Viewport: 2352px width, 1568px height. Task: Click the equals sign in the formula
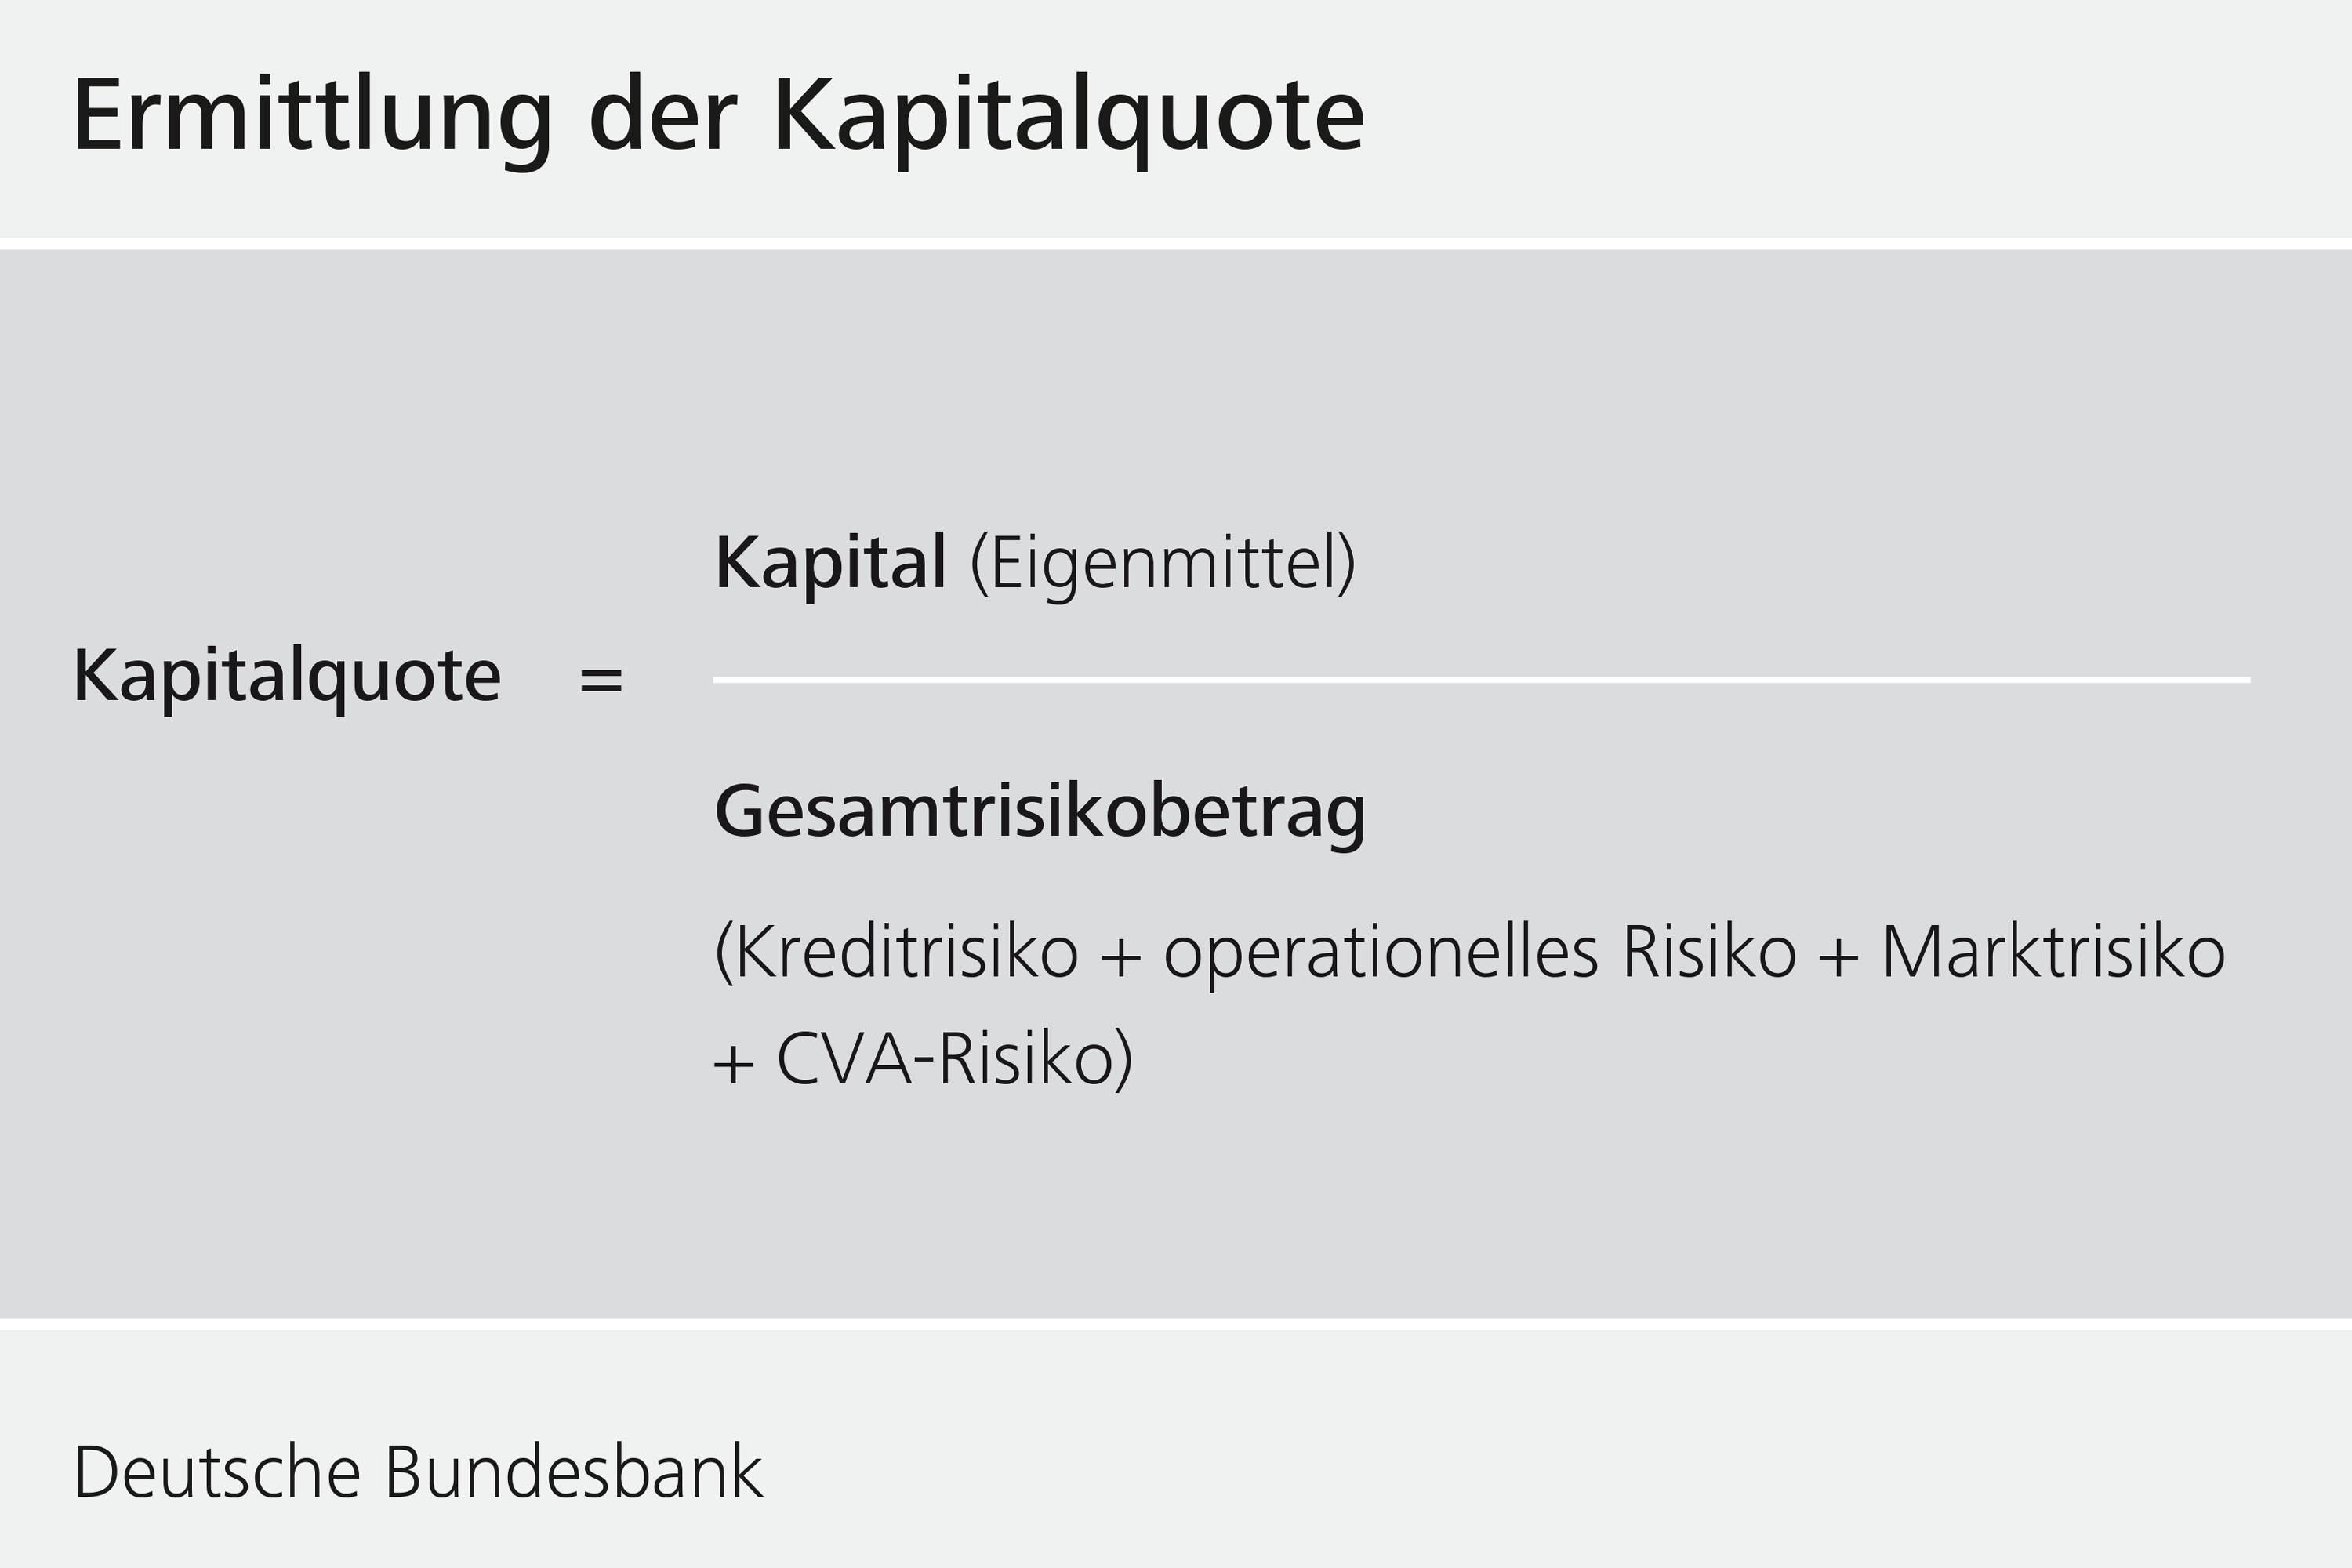(x=601, y=681)
